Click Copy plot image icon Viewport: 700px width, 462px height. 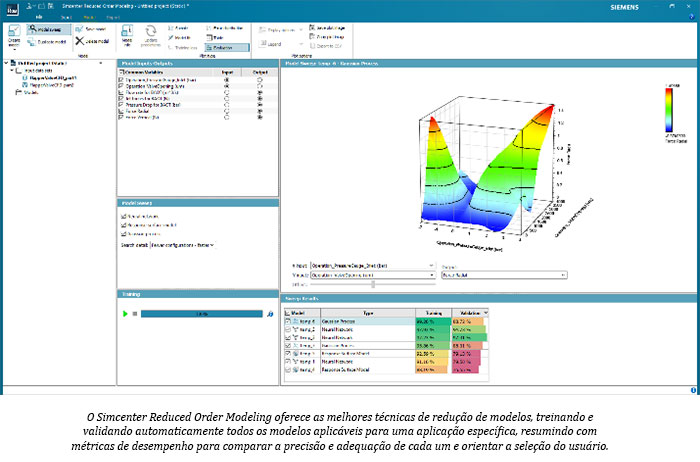(x=312, y=37)
